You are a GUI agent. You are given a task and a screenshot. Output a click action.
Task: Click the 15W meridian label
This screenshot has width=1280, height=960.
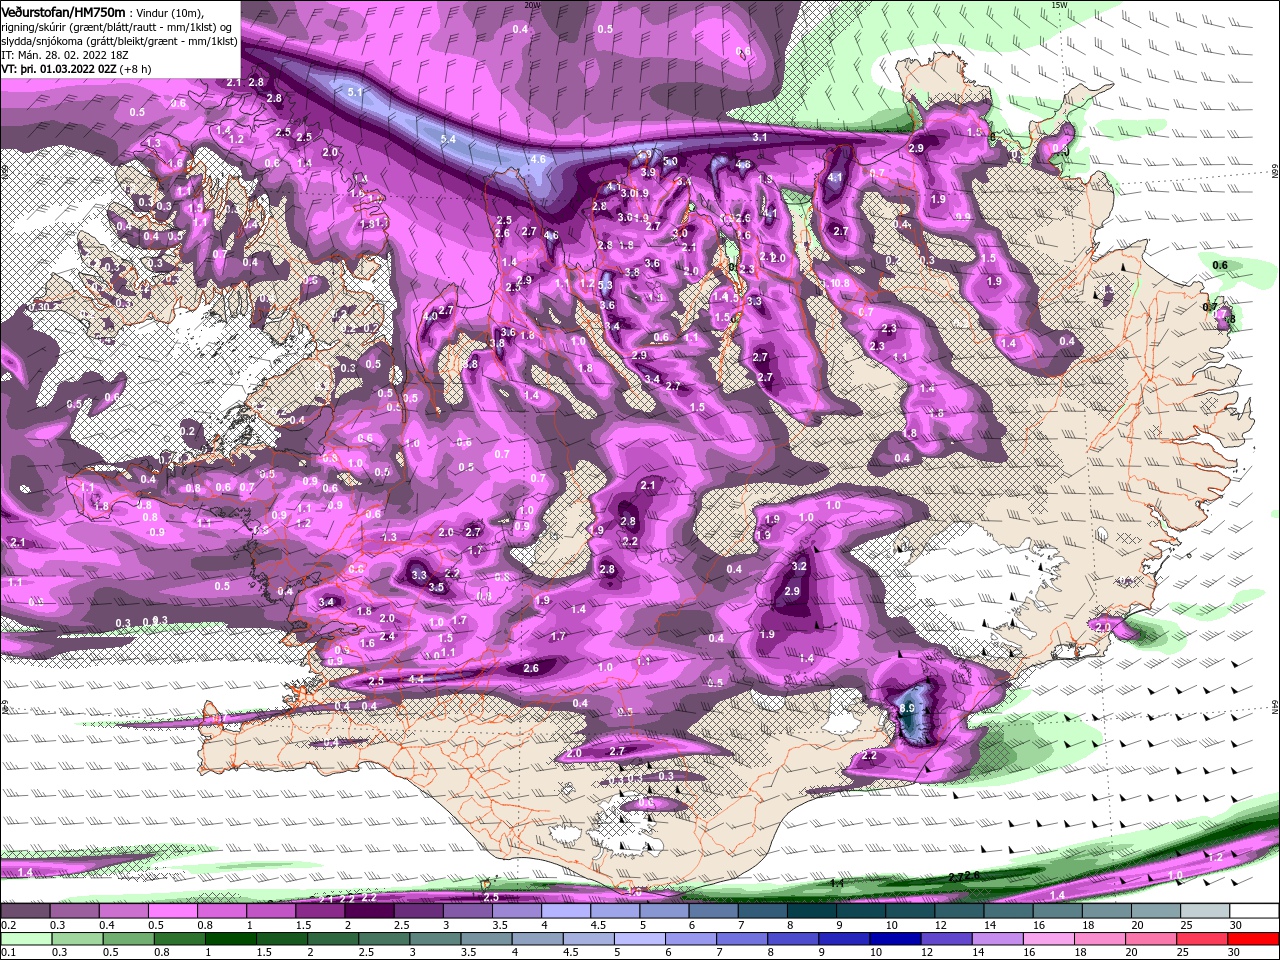tap(1059, 4)
